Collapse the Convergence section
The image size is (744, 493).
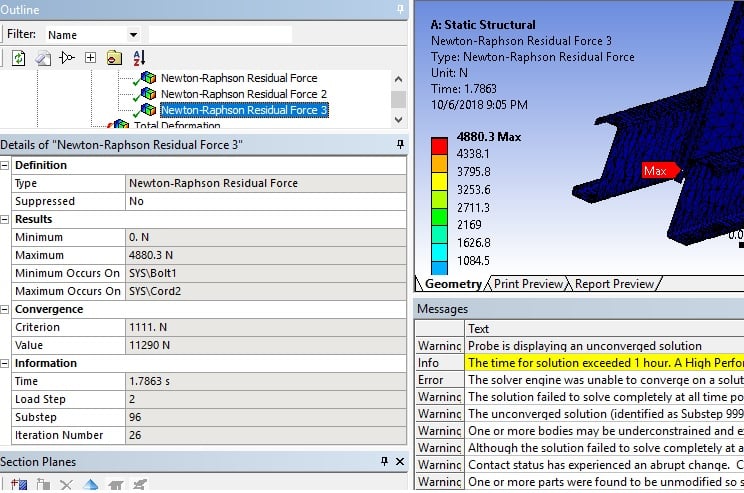[5, 309]
